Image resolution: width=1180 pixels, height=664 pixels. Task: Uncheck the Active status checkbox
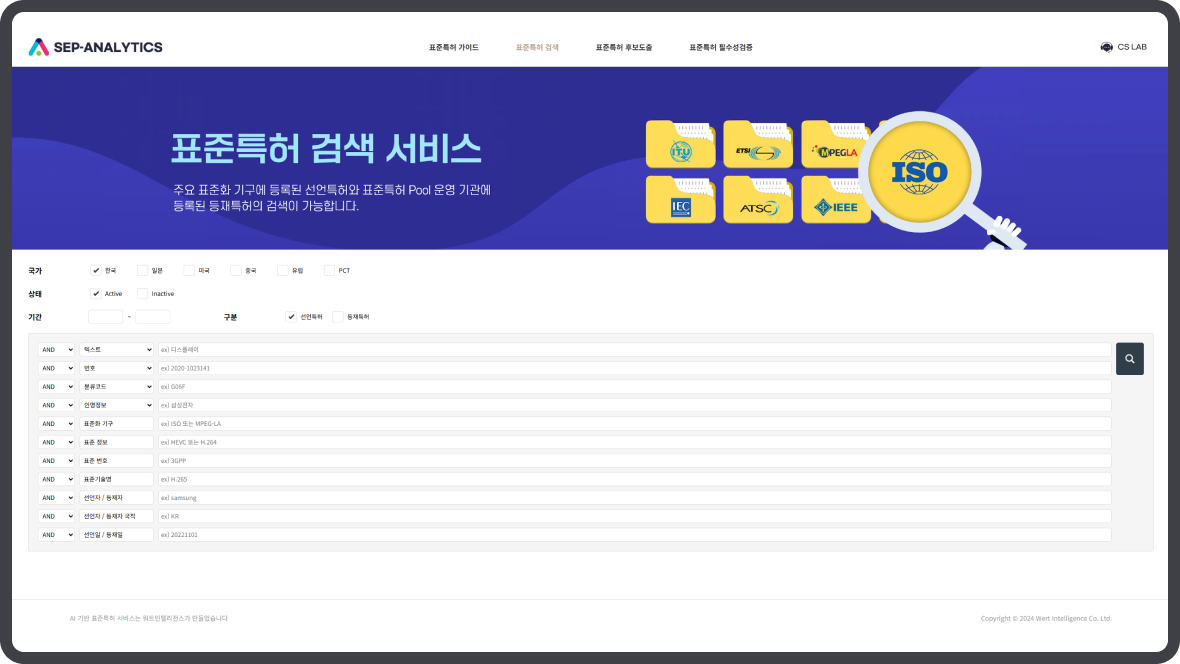pos(96,294)
